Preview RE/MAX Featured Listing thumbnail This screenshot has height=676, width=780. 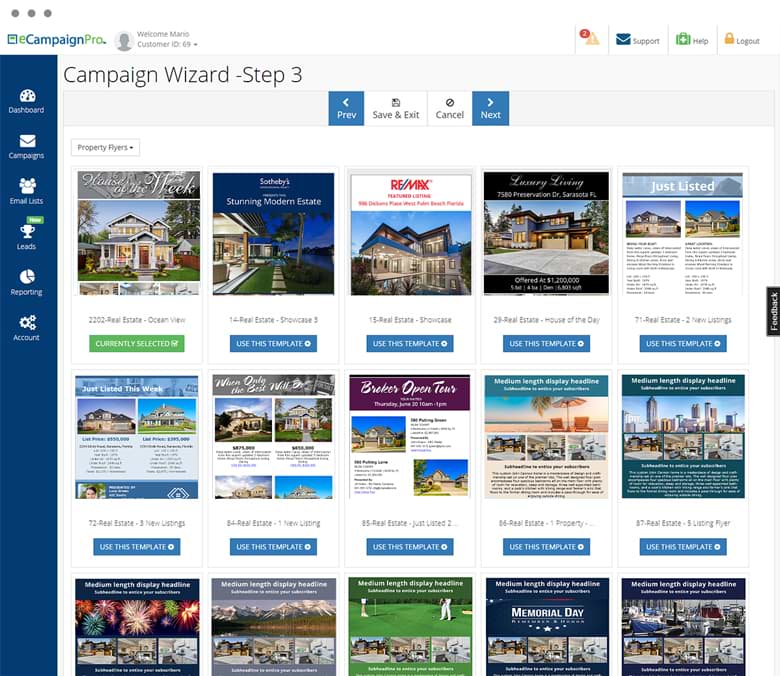[410, 233]
